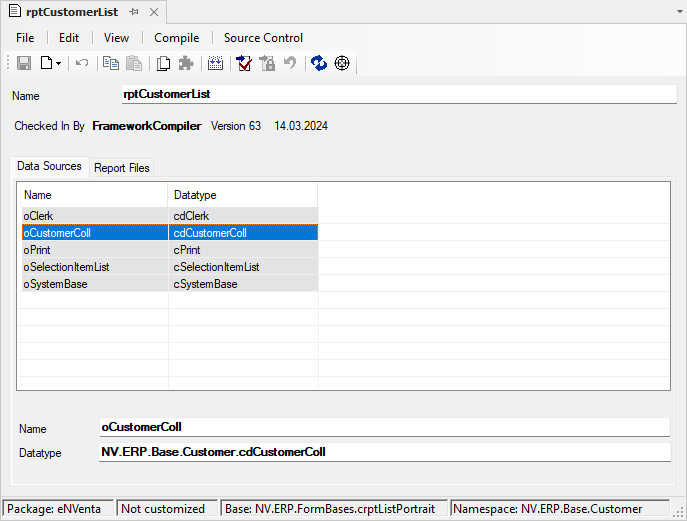Open the Compile menu

[177, 38]
